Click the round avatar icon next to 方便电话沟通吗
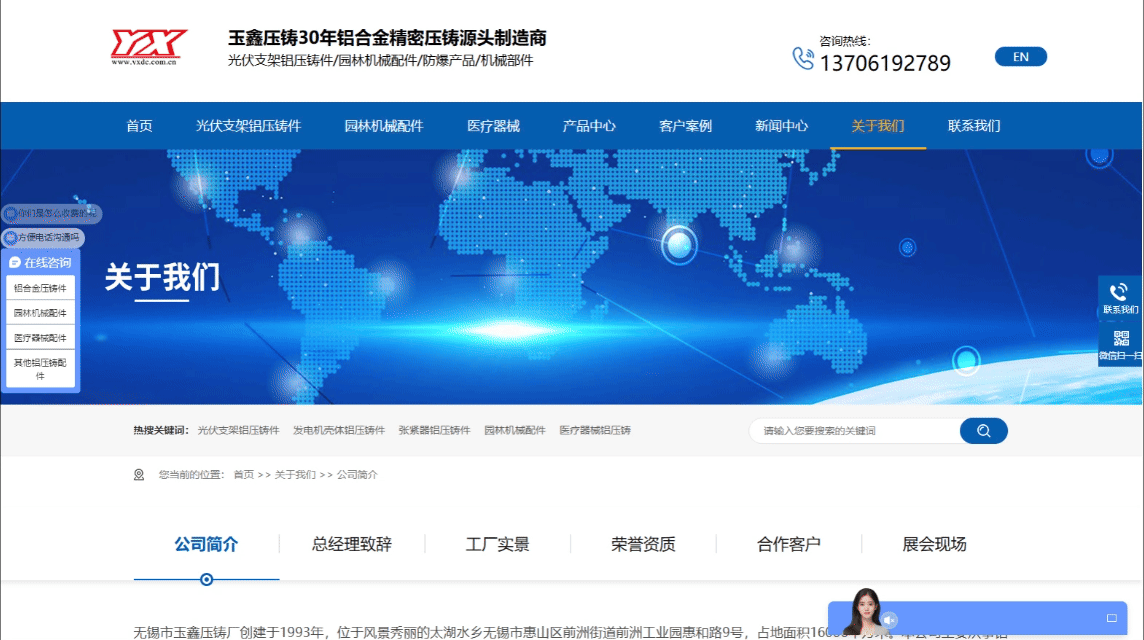1144x640 pixels. pyautogui.click(x=10, y=238)
